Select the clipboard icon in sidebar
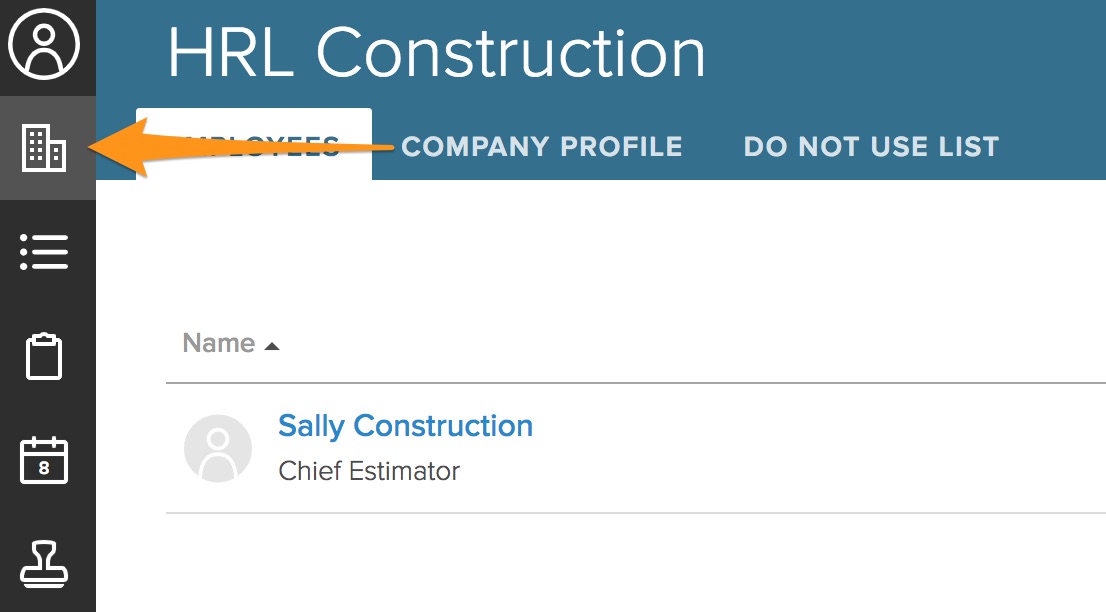This screenshot has height=612, width=1106. (45, 357)
